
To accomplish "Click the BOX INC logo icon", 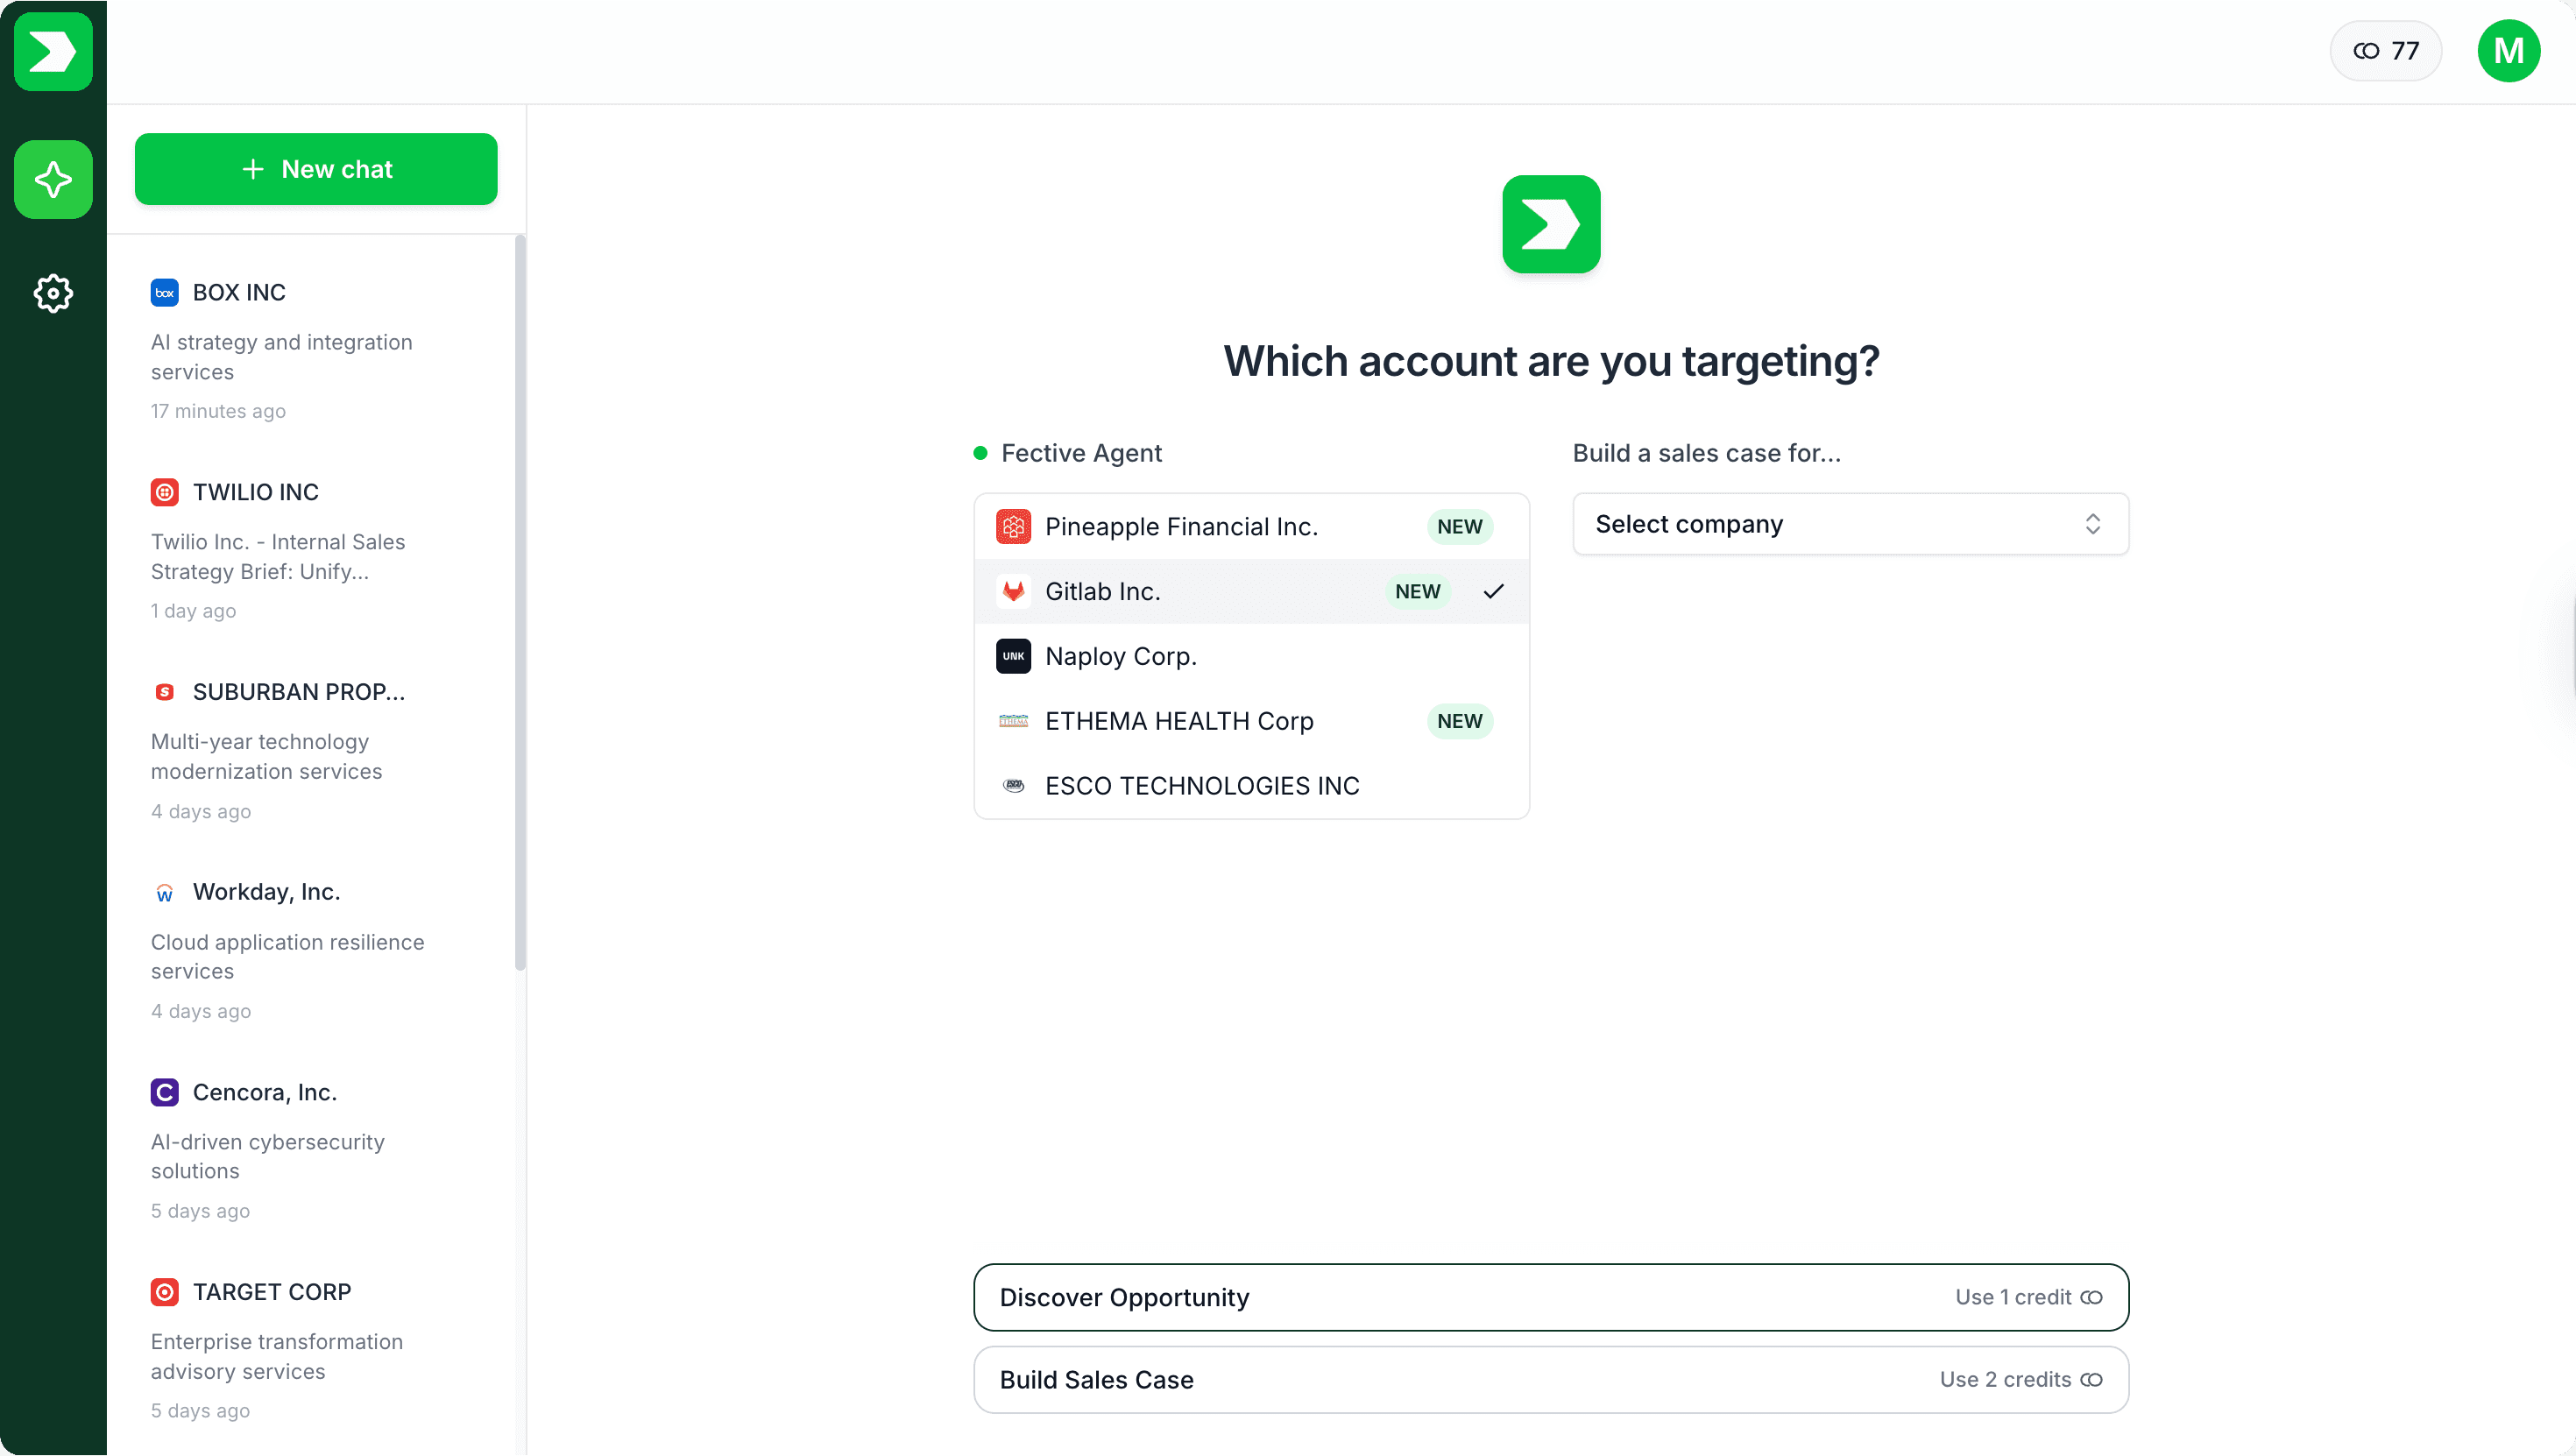I will click(165, 292).
